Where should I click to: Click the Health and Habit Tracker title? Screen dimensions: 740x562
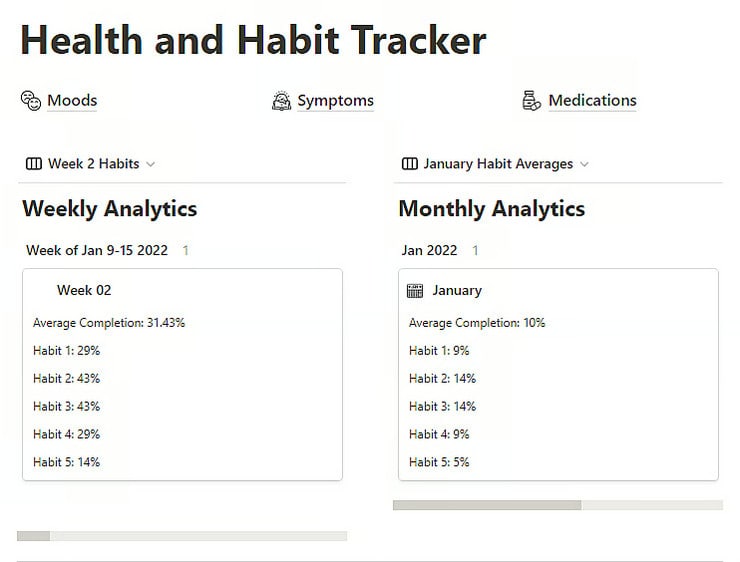253,41
